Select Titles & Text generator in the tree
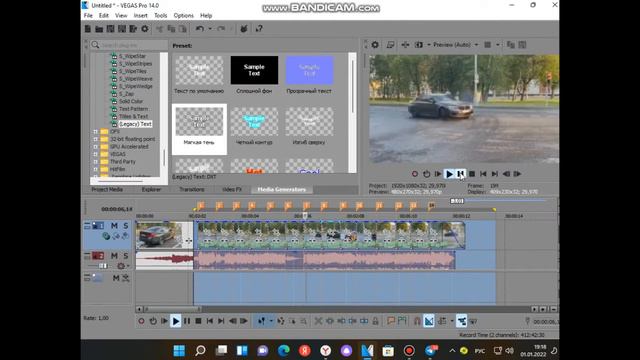The image size is (640, 360). coord(133,116)
